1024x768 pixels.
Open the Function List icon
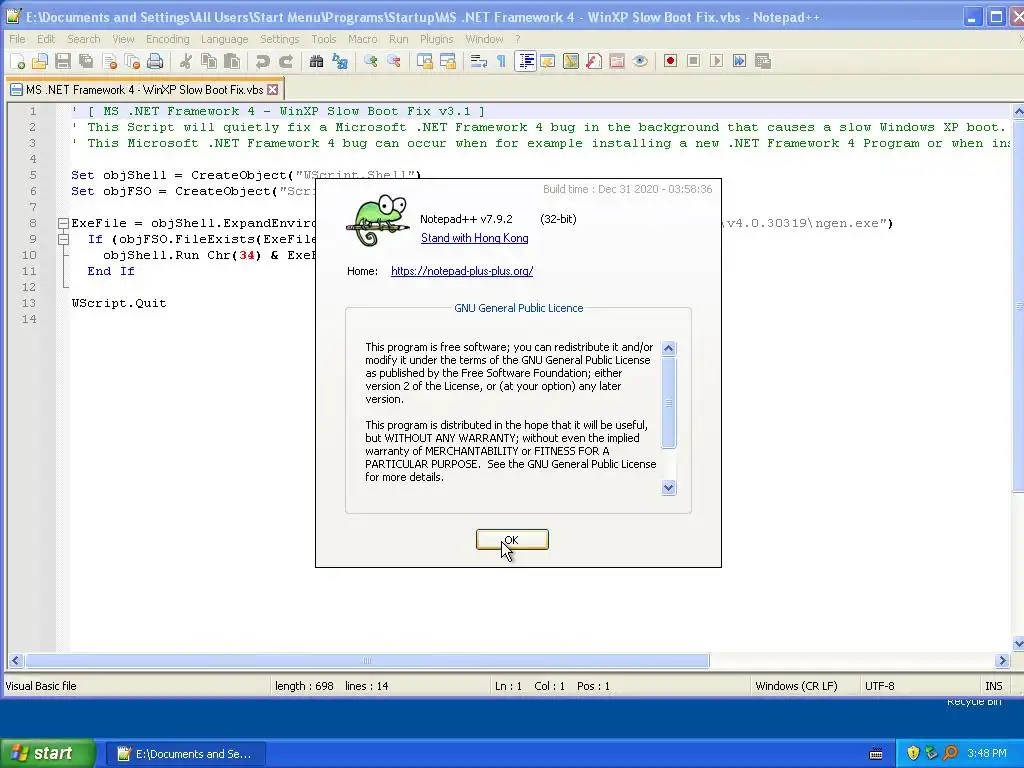click(594, 61)
